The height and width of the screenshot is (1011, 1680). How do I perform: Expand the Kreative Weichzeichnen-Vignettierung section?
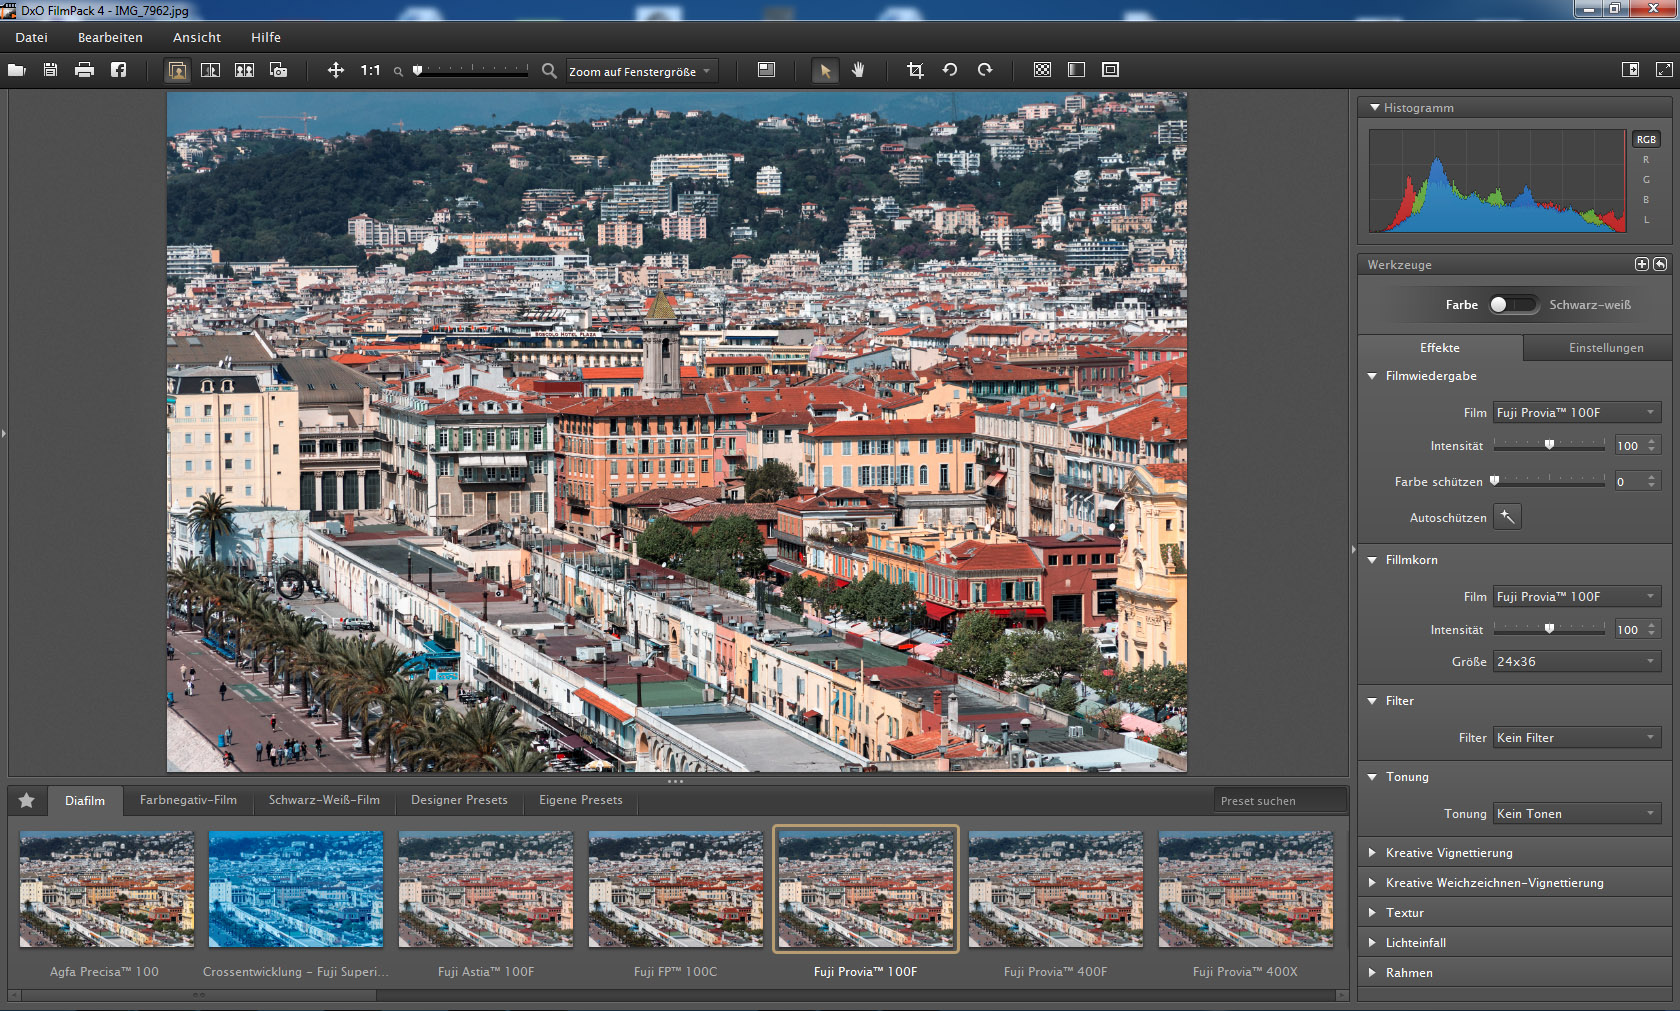point(1372,883)
